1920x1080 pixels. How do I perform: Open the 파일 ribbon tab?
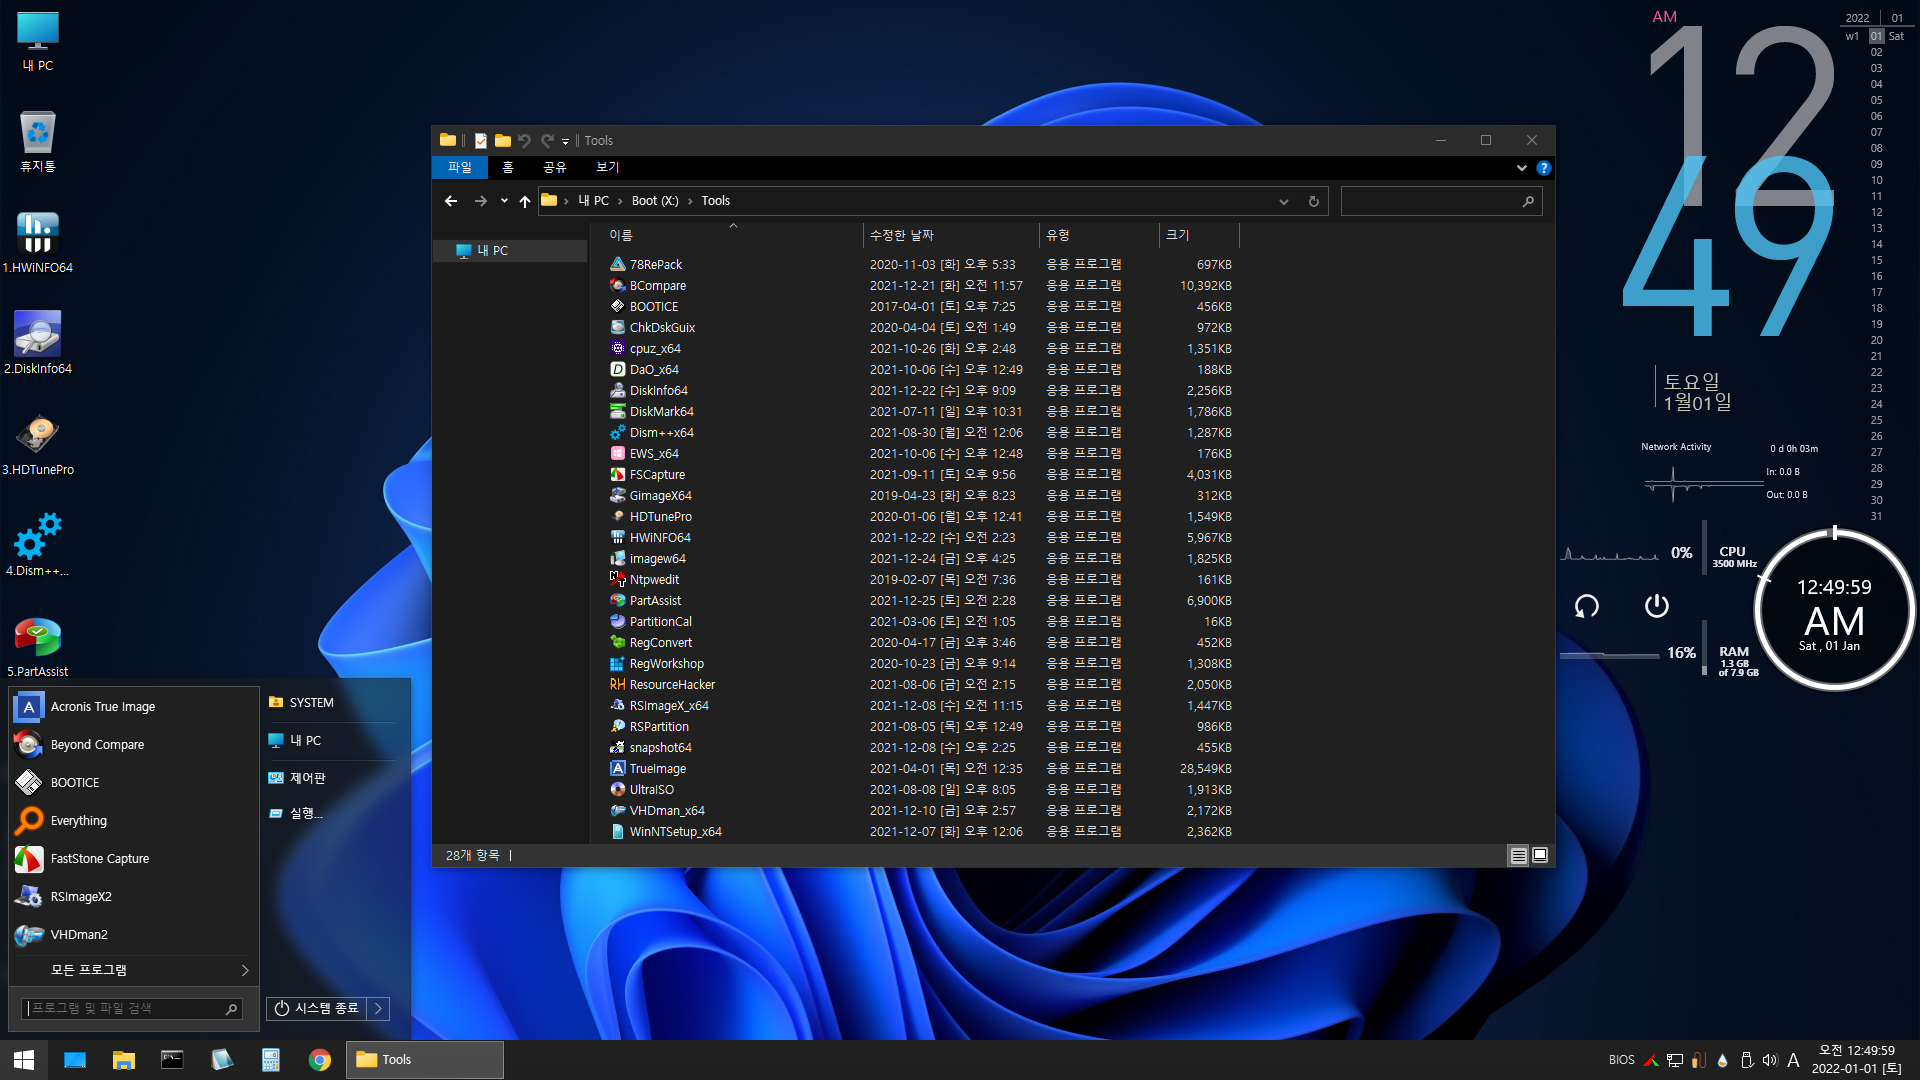(460, 168)
